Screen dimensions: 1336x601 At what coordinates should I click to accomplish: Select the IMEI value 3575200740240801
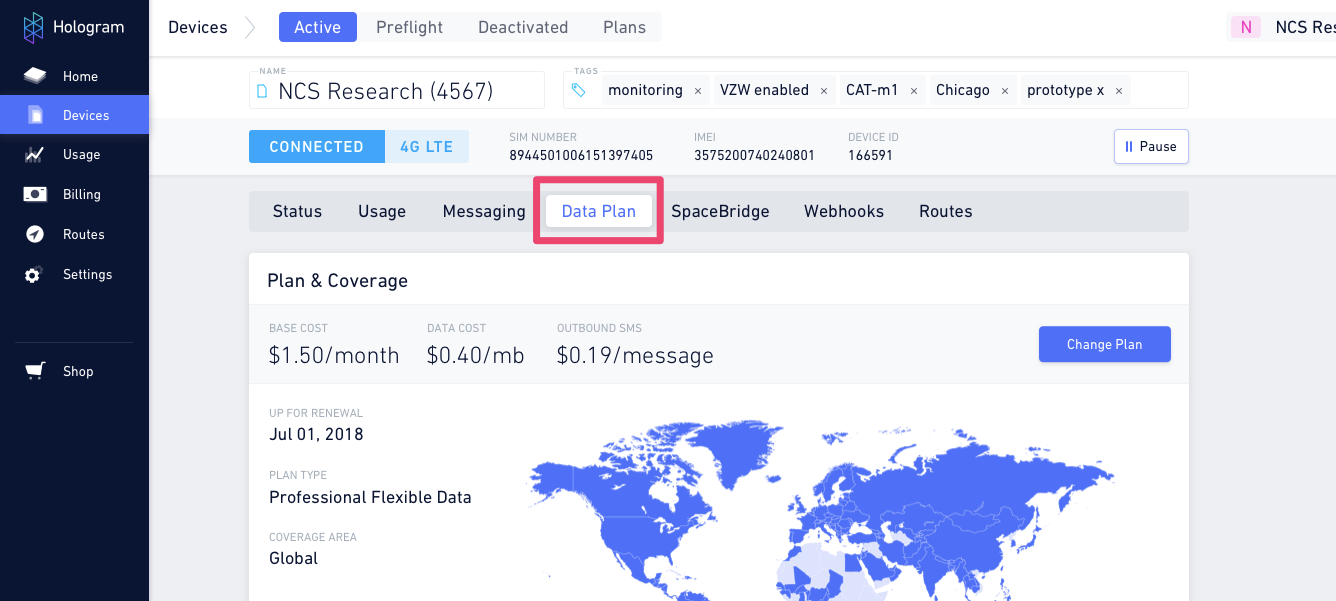tap(754, 155)
